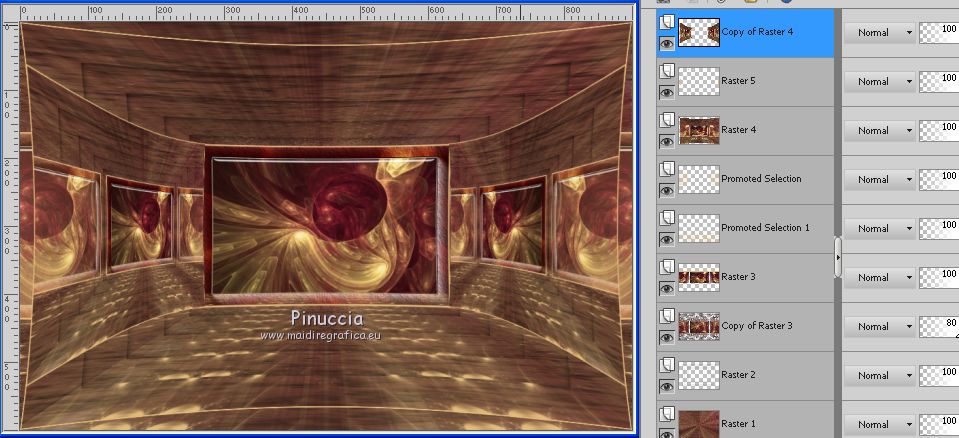Click the 'Promoted Selection' layer name without a number
This screenshot has height=438, width=959.
pos(761,179)
